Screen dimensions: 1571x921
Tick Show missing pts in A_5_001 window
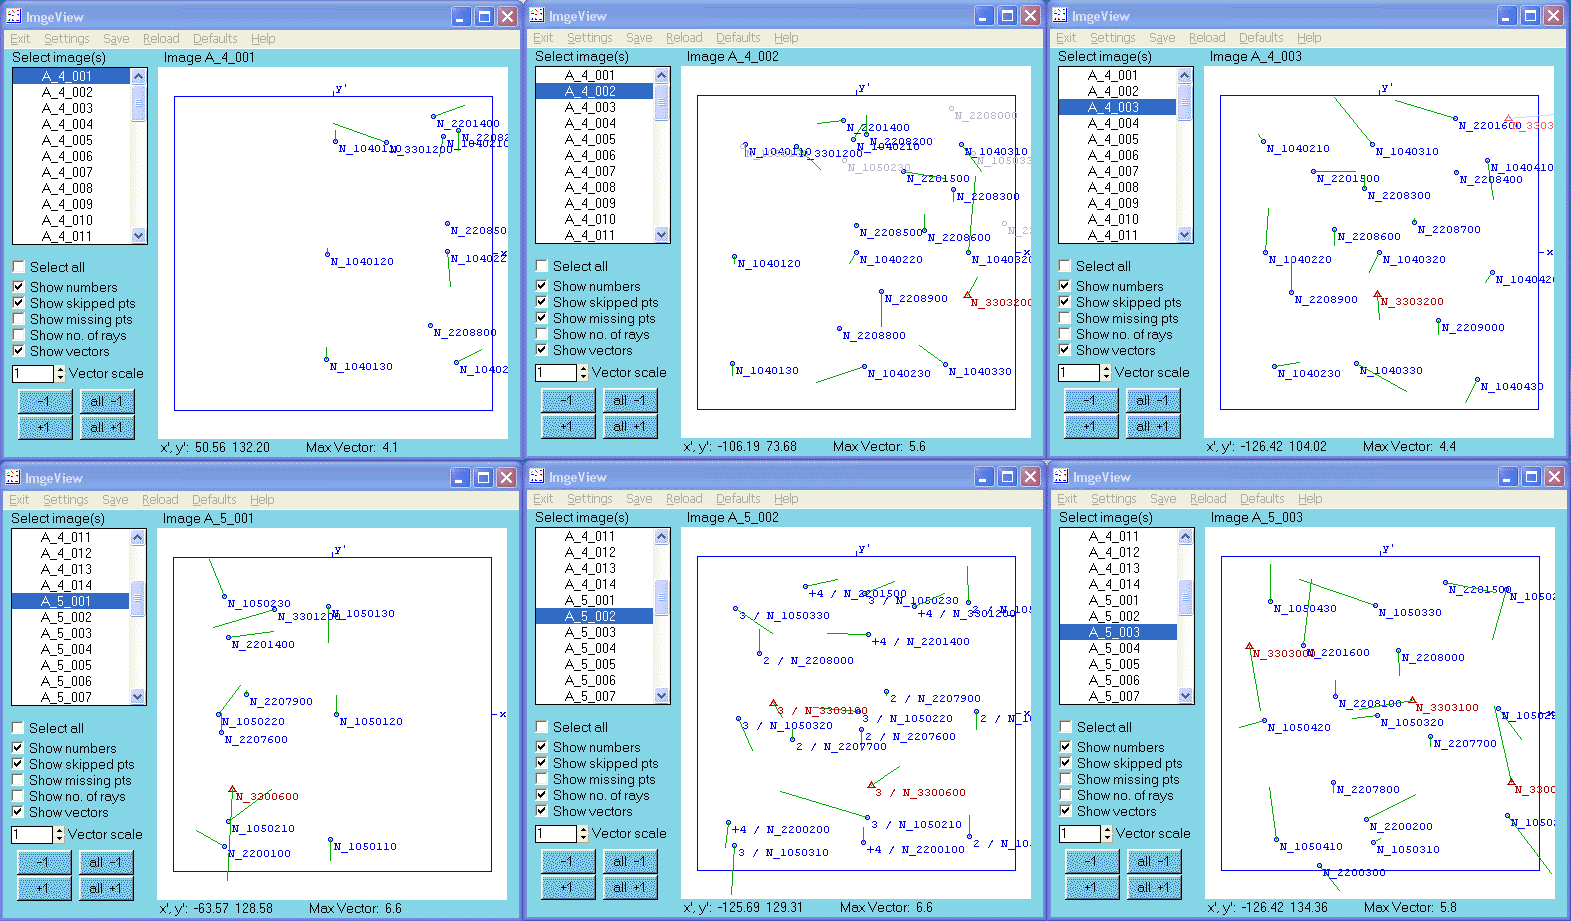tap(18, 780)
